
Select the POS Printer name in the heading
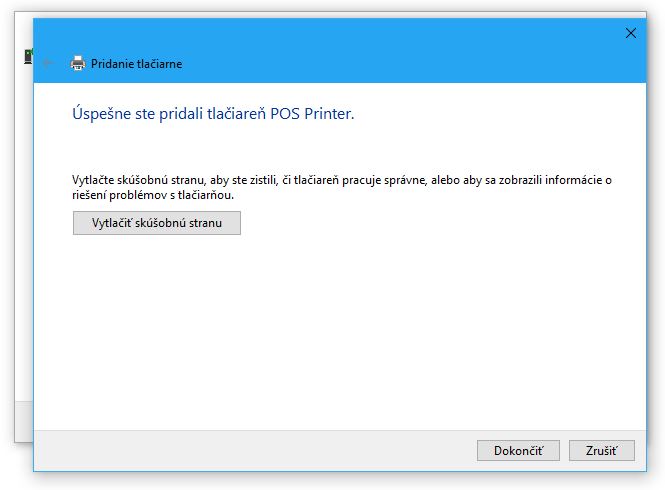(312, 114)
